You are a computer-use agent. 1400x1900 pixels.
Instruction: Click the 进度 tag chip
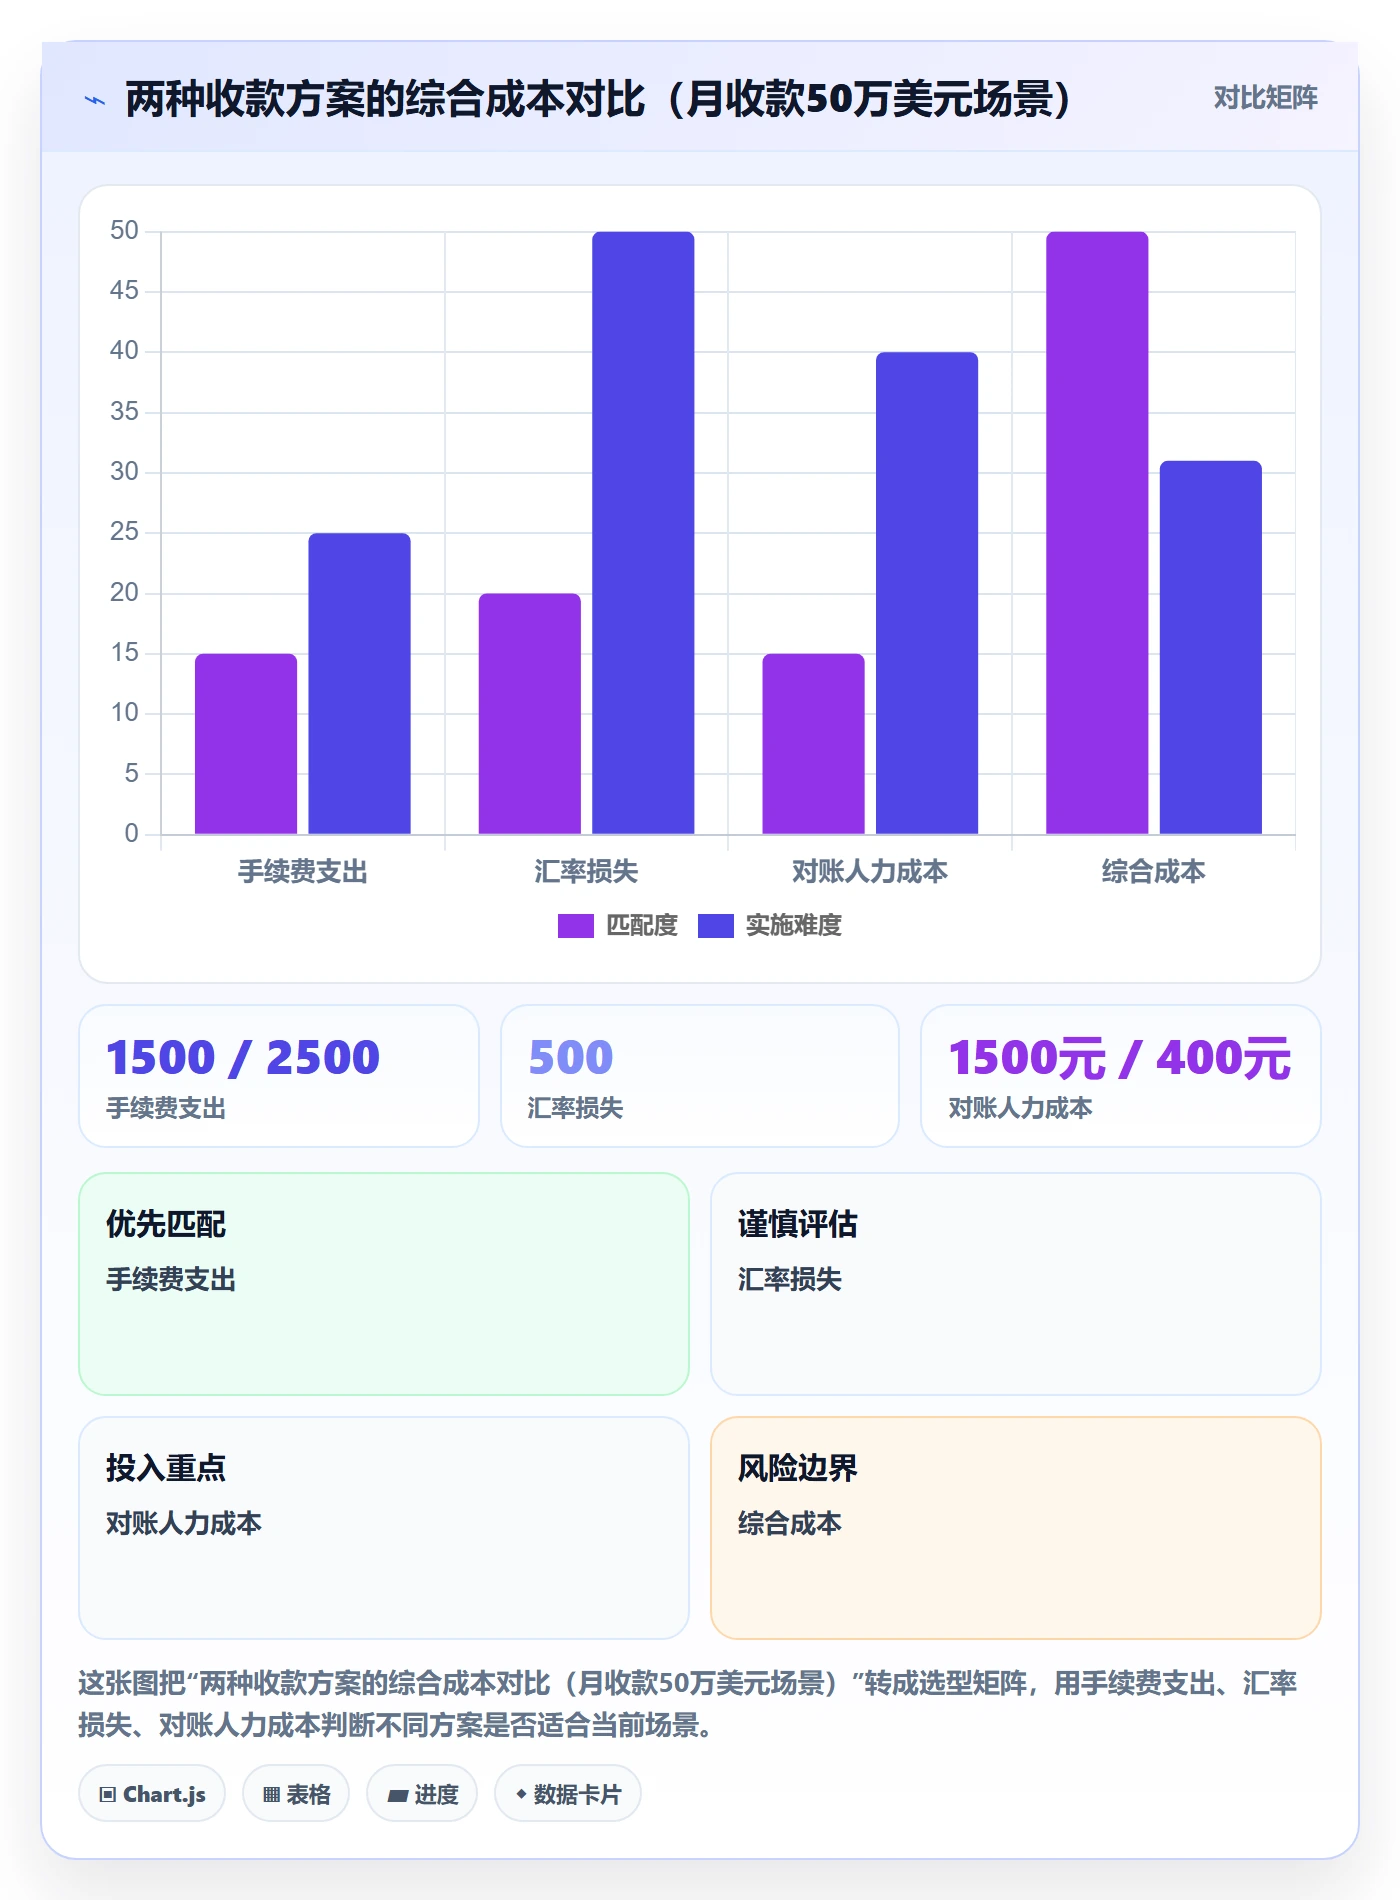422,1794
